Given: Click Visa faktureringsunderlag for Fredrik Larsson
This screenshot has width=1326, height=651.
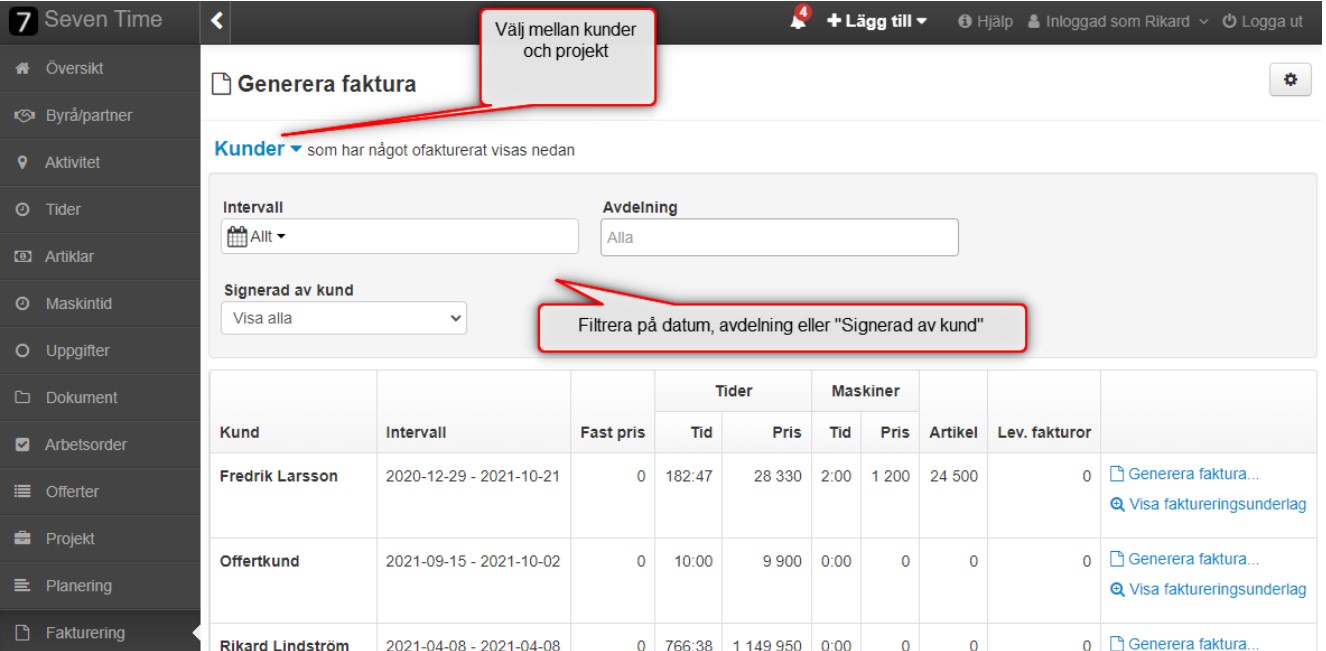Looking at the screenshot, I should pyautogui.click(x=1217, y=505).
